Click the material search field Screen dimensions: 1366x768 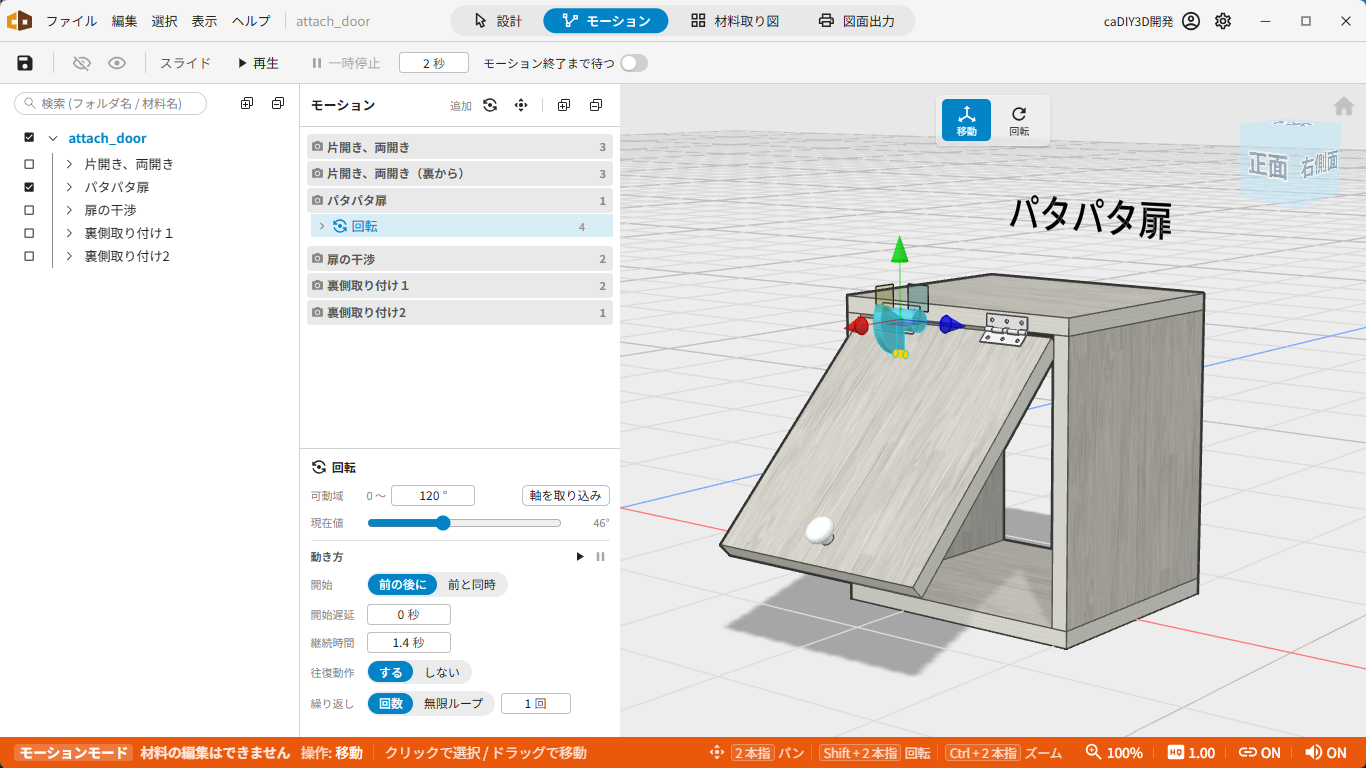pos(110,103)
